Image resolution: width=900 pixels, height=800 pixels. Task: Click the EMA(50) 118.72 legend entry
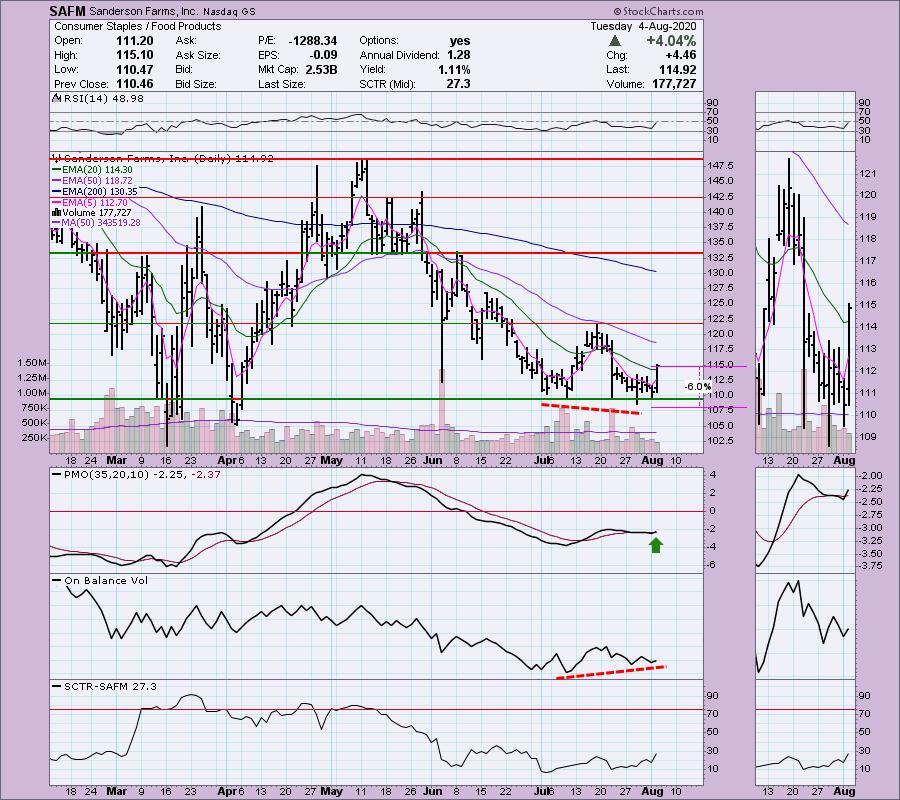(92, 181)
